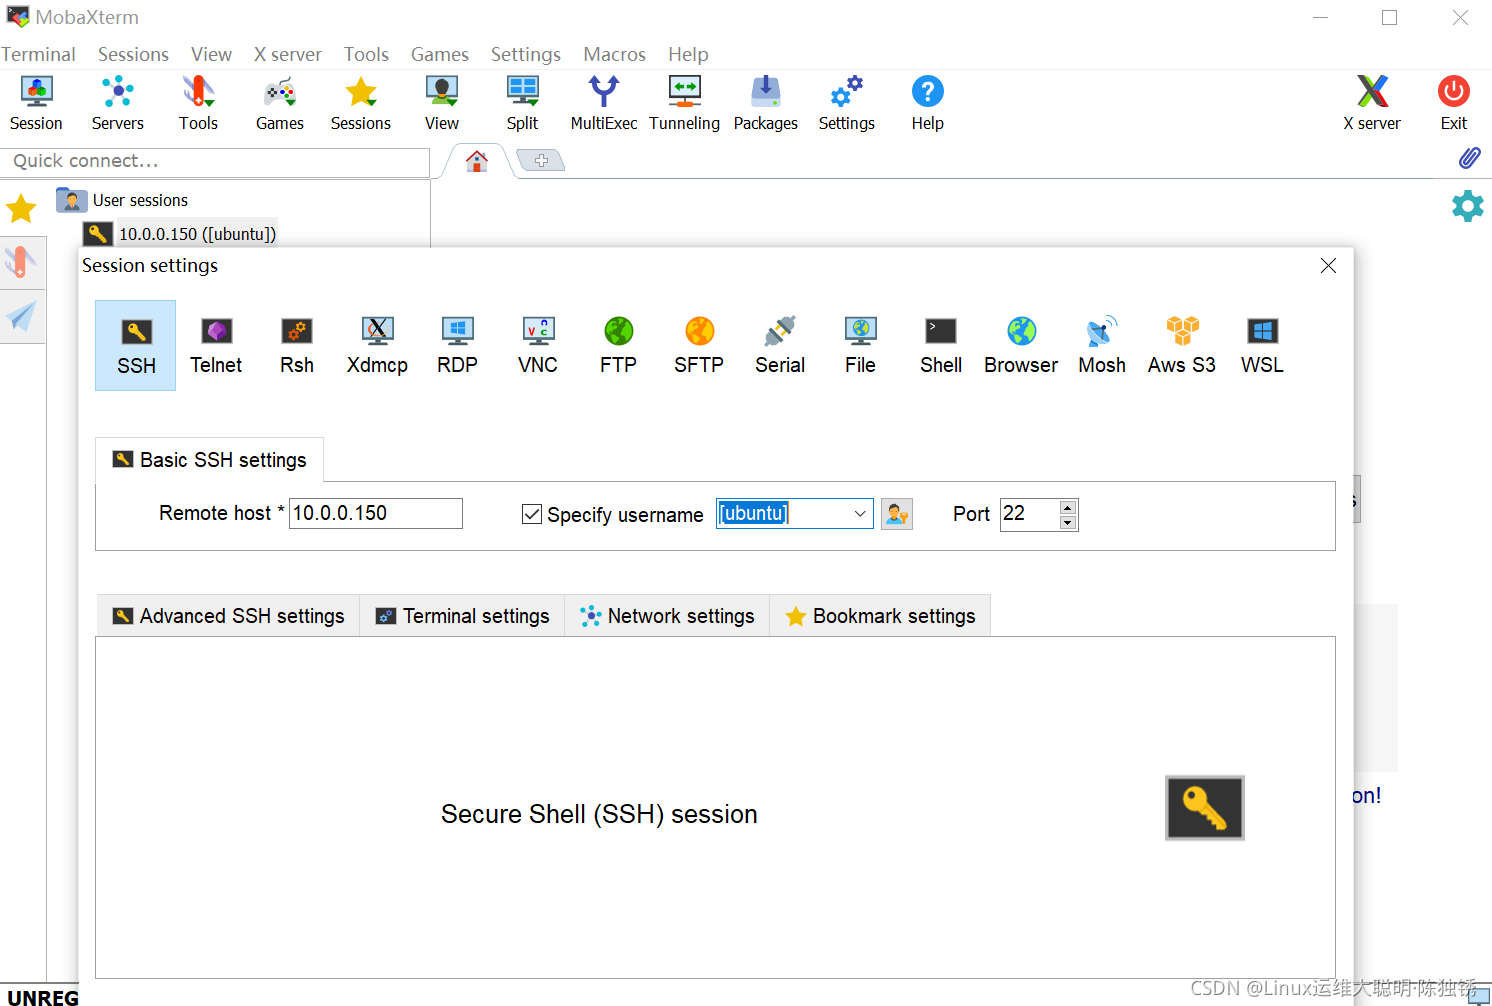1492x1006 pixels.
Task: Open the Games menu
Action: (x=439, y=54)
